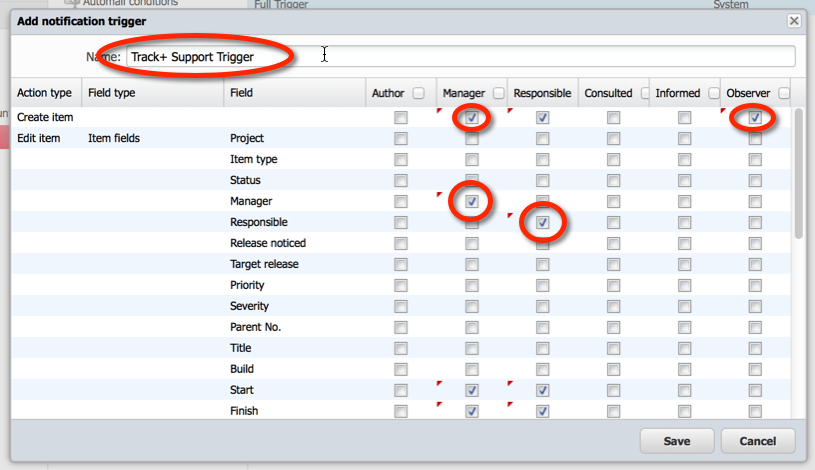The width and height of the screenshot is (815, 470).
Task: Uncheck Responsible checkbox in Responsible field row
Action: pos(542,223)
